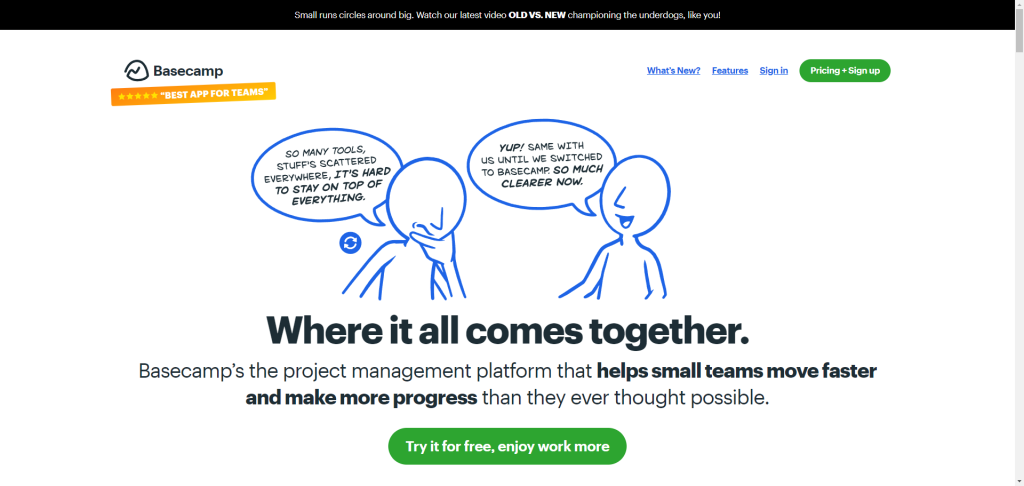Open the What's New? link

[673, 71]
